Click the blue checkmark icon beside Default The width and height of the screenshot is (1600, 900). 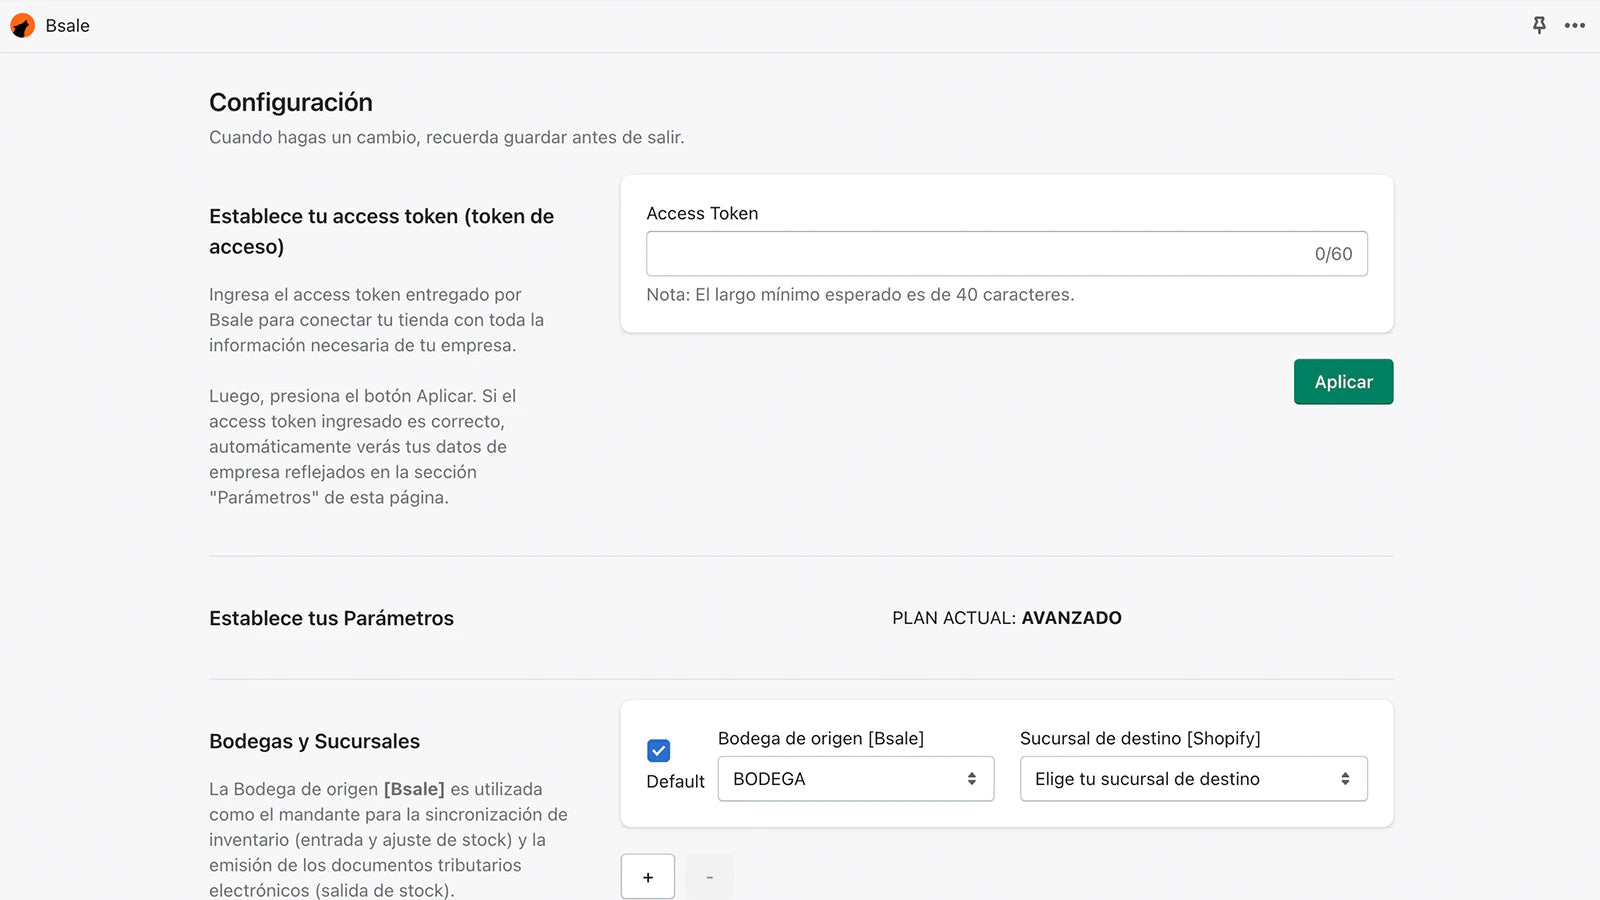tap(658, 750)
